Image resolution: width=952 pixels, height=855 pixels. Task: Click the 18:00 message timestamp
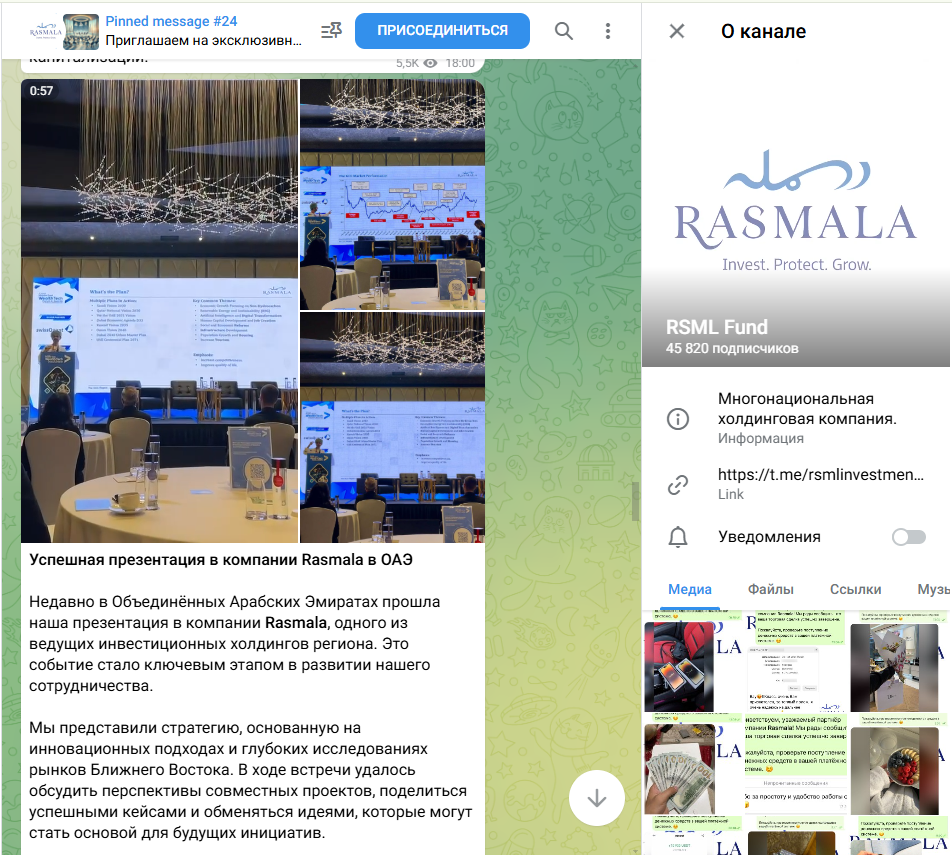(460, 63)
